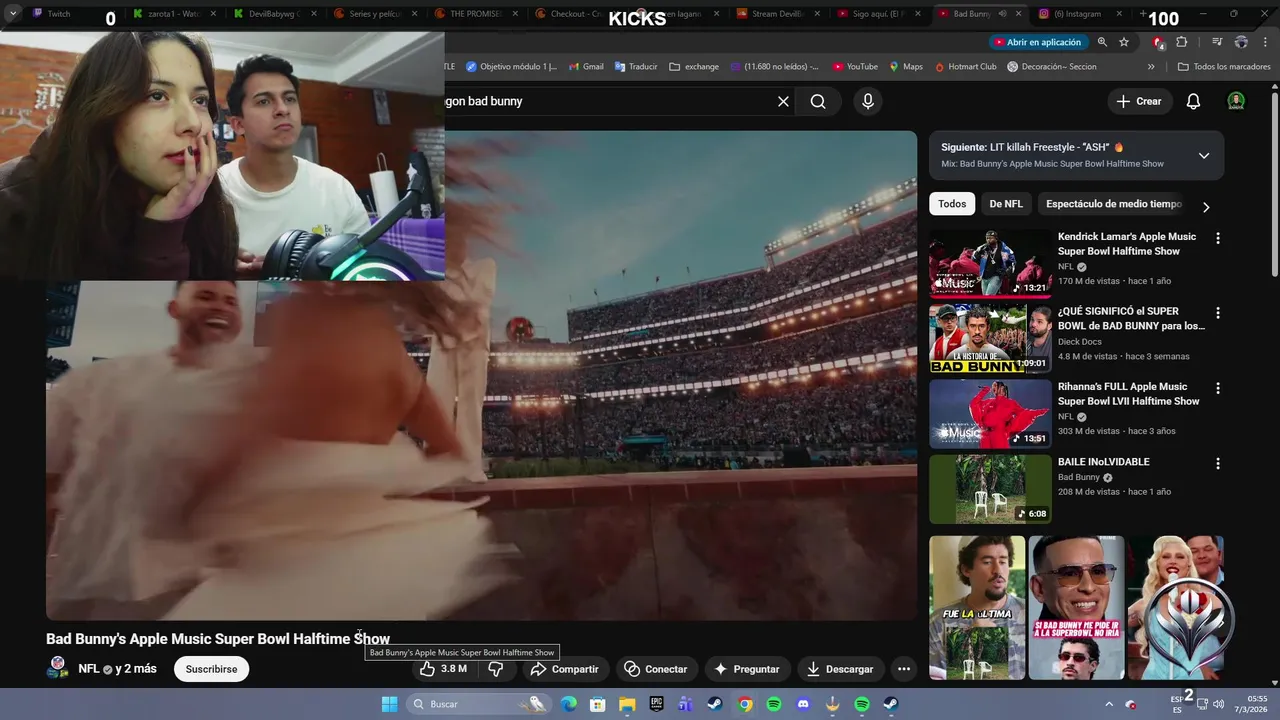The height and width of the screenshot is (720, 1280).
Task: Click Abrir en aplicación button
Action: (x=1037, y=42)
